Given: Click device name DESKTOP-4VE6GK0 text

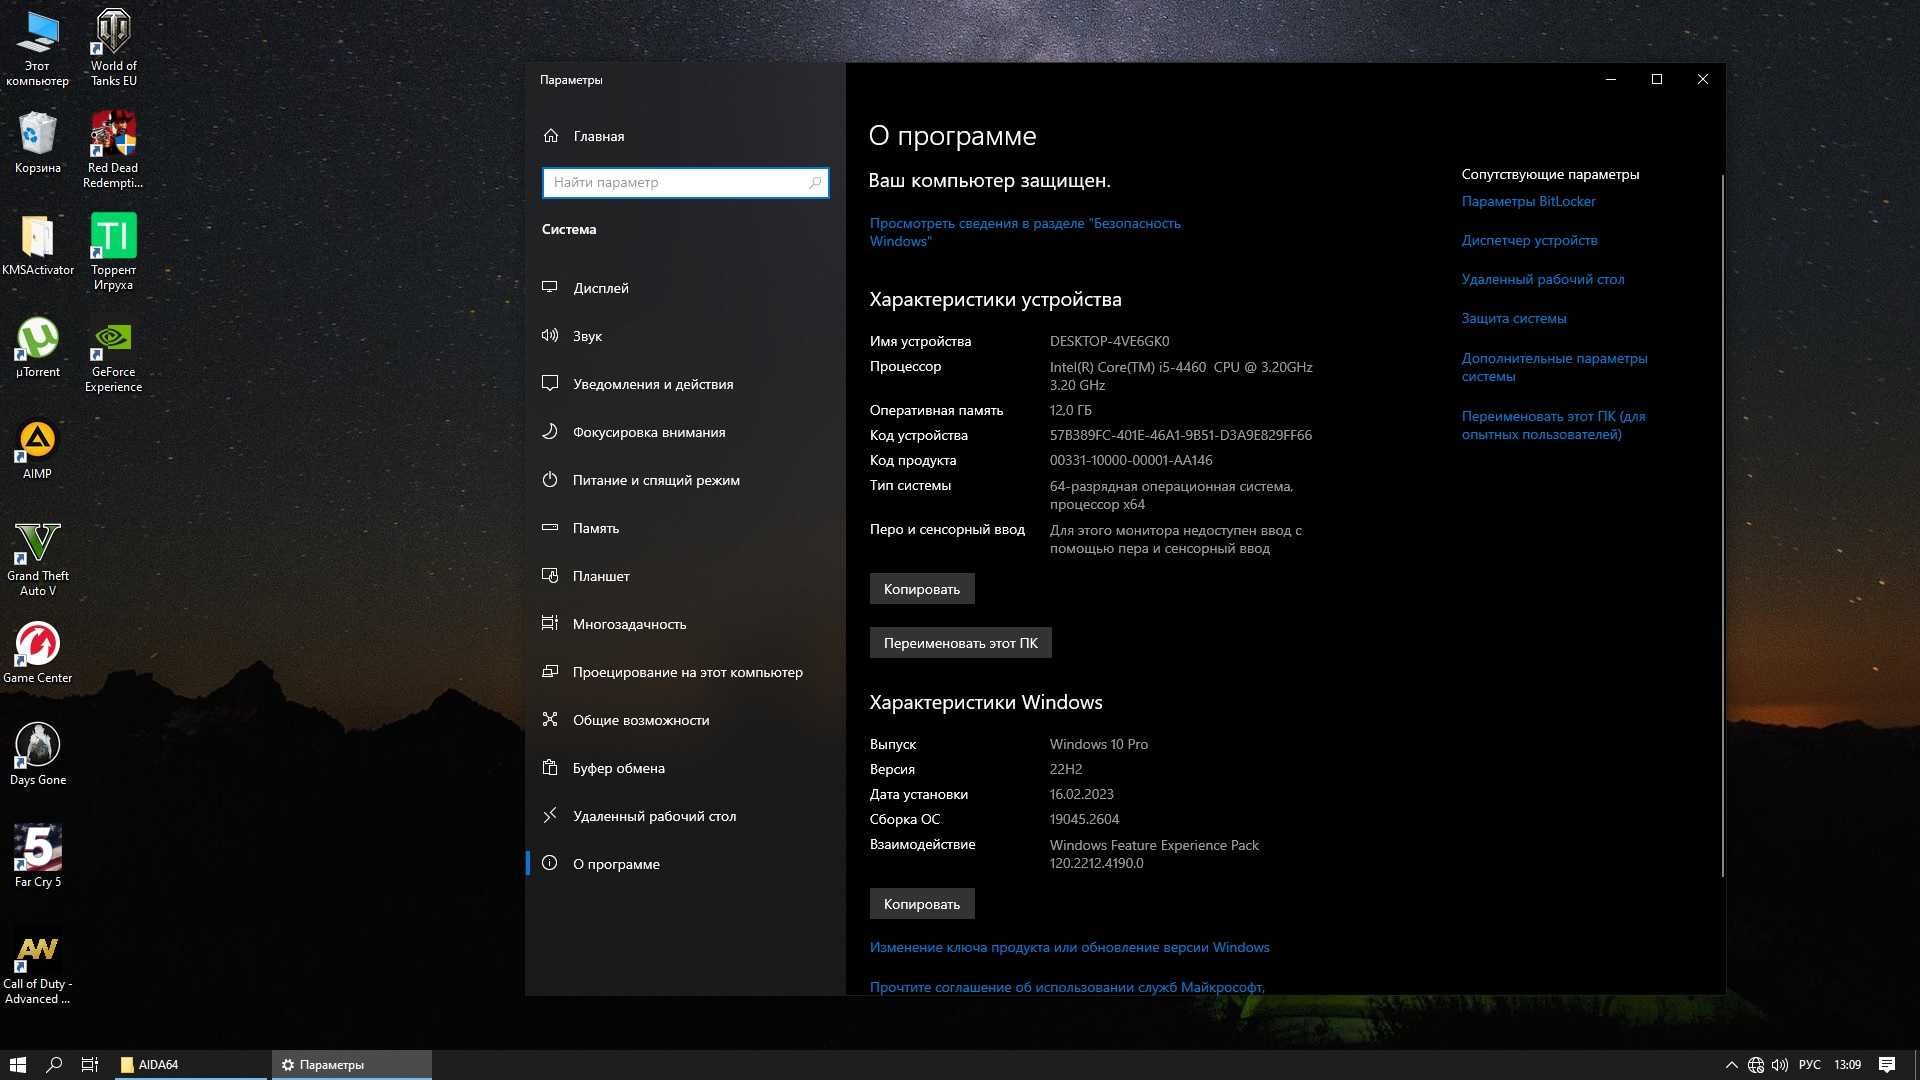Looking at the screenshot, I should point(1109,341).
